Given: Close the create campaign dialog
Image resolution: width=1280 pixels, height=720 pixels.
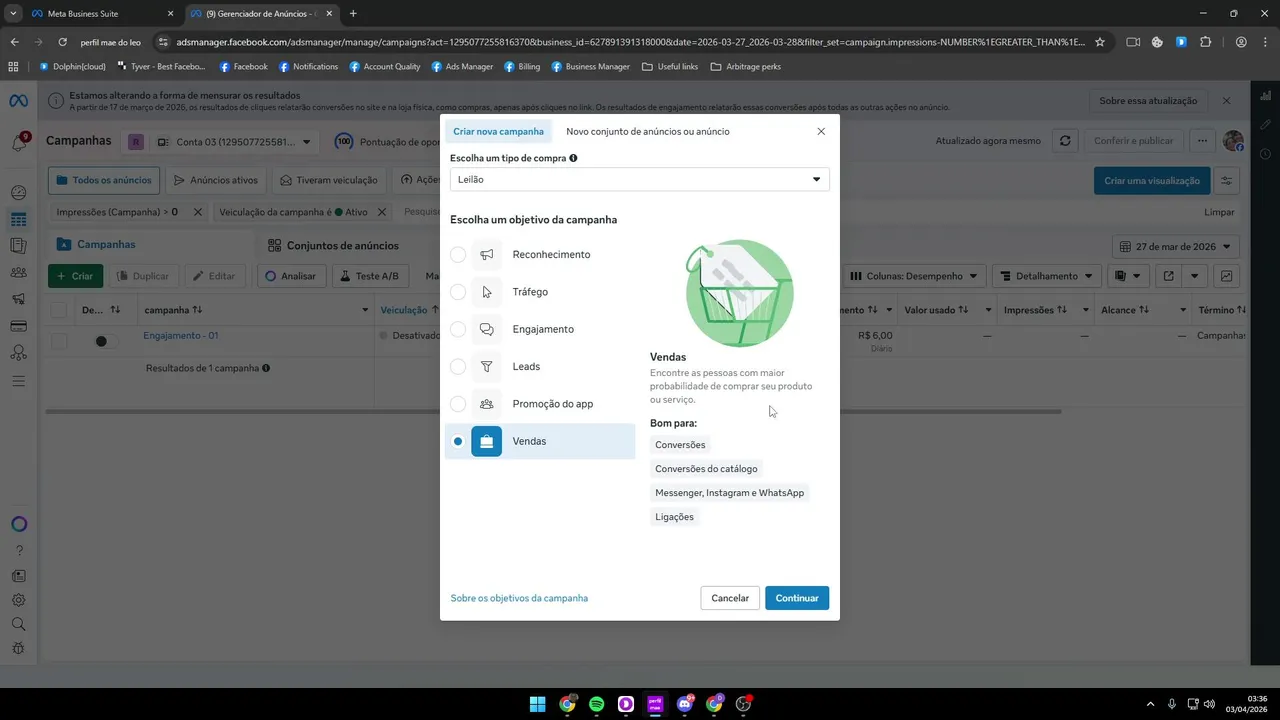Looking at the screenshot, I should click(x=821, y=131).
